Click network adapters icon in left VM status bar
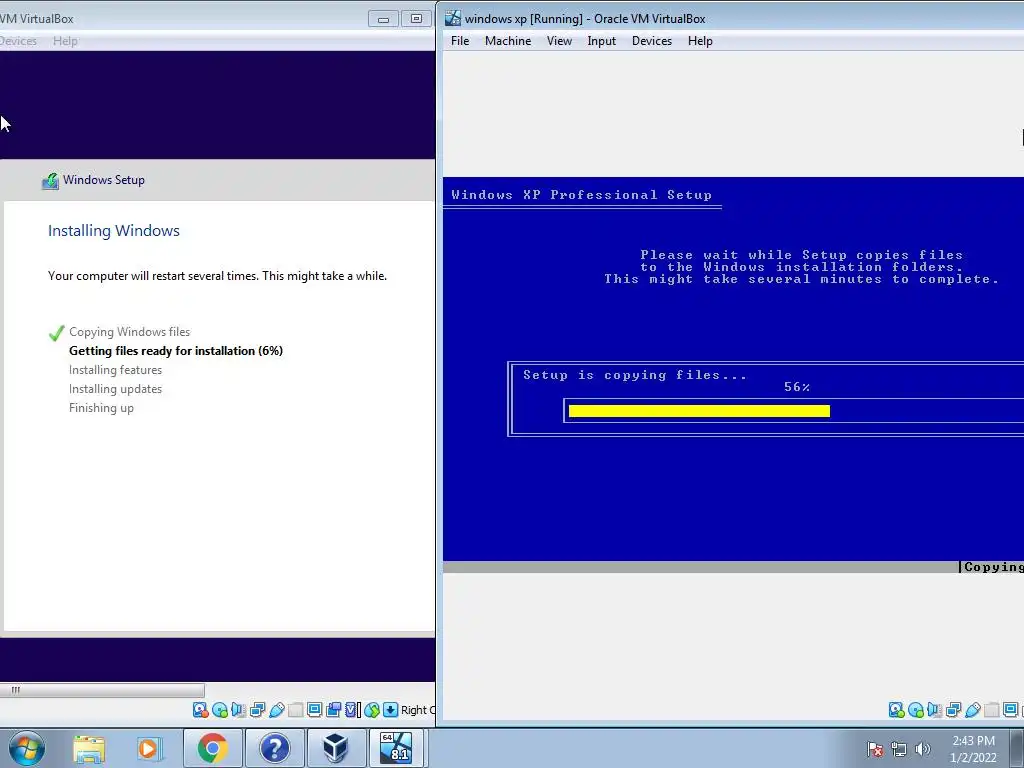Image resolution: width=1024 pixels, height=768 pixels. (257, 710)
